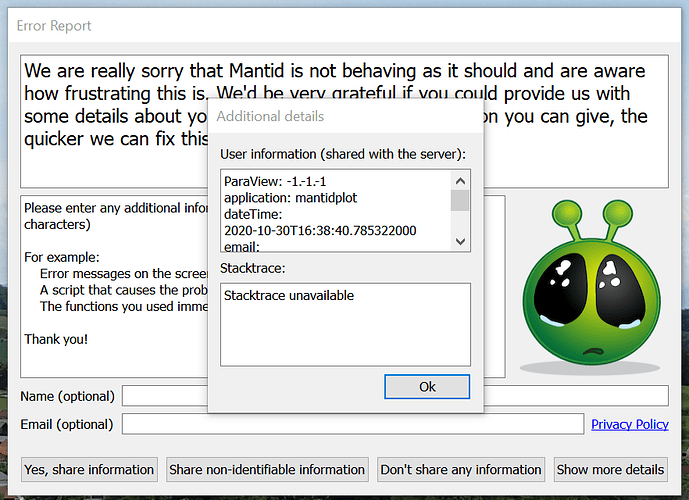Click the alien's left antenna
The width and height of the screenshot is (689, 500).
click(568, 220)
